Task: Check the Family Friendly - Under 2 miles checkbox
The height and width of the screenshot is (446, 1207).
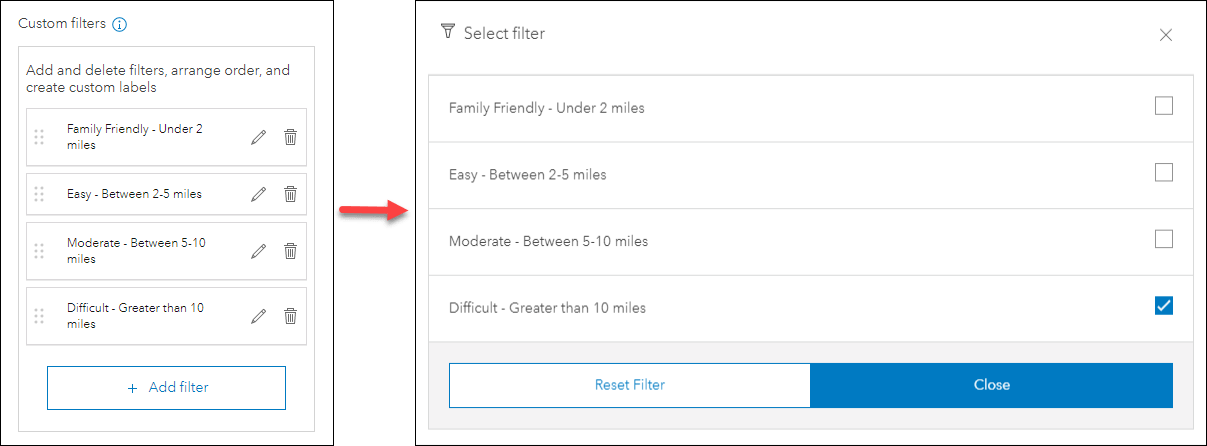Action: point(1163,106)
